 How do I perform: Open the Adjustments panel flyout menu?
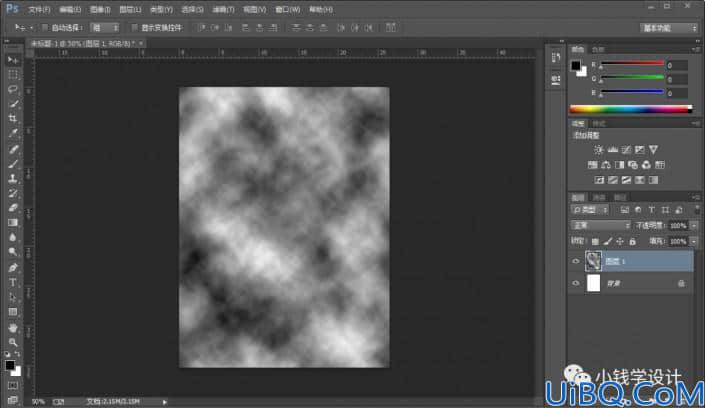point(696,123)
